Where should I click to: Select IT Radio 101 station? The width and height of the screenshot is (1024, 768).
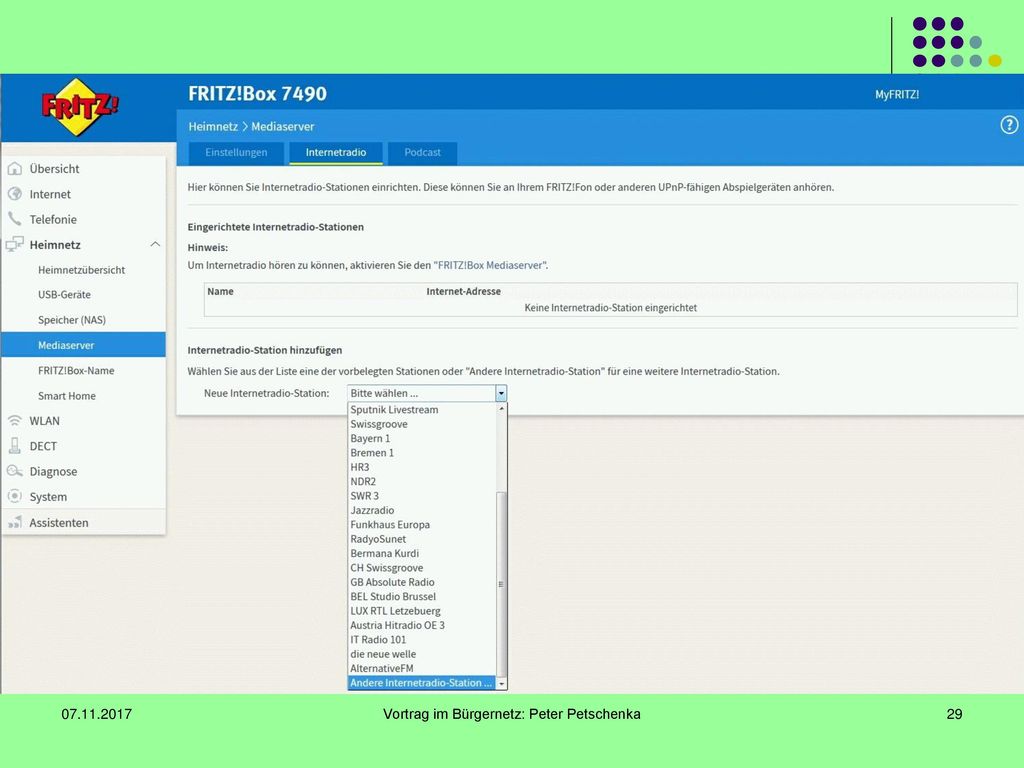point(422,639)
